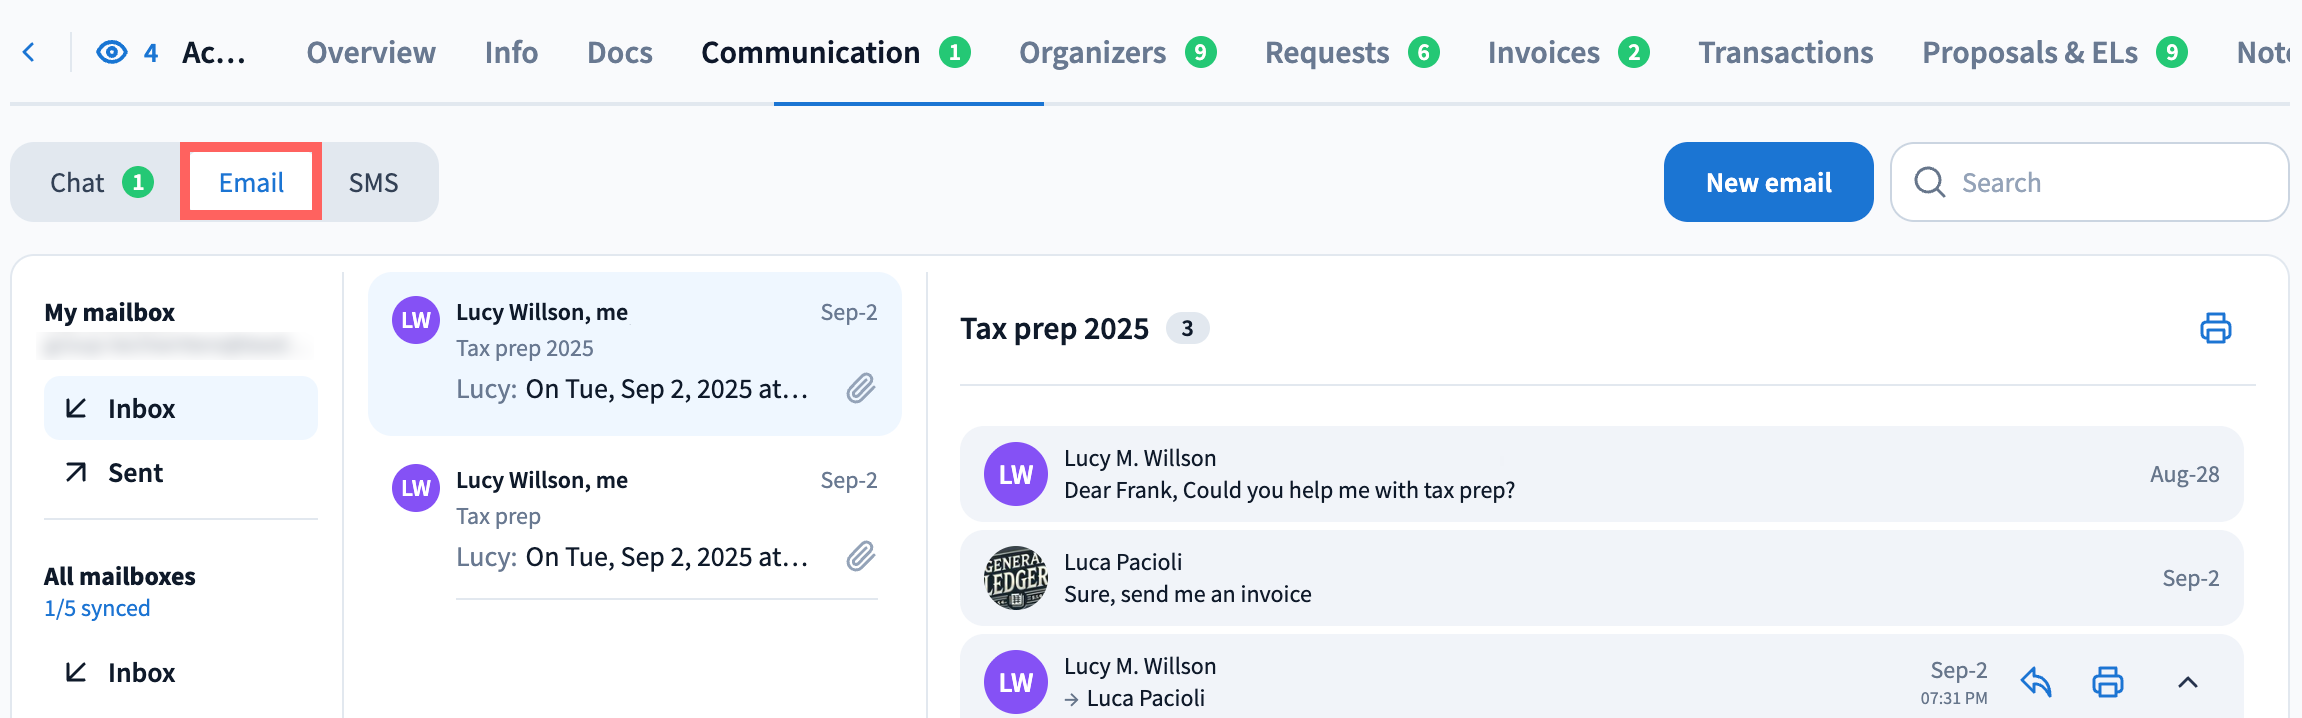This screenshot has height=718, width=2302.
Task: Click the back arrow icon
Action: click(29, 52)
